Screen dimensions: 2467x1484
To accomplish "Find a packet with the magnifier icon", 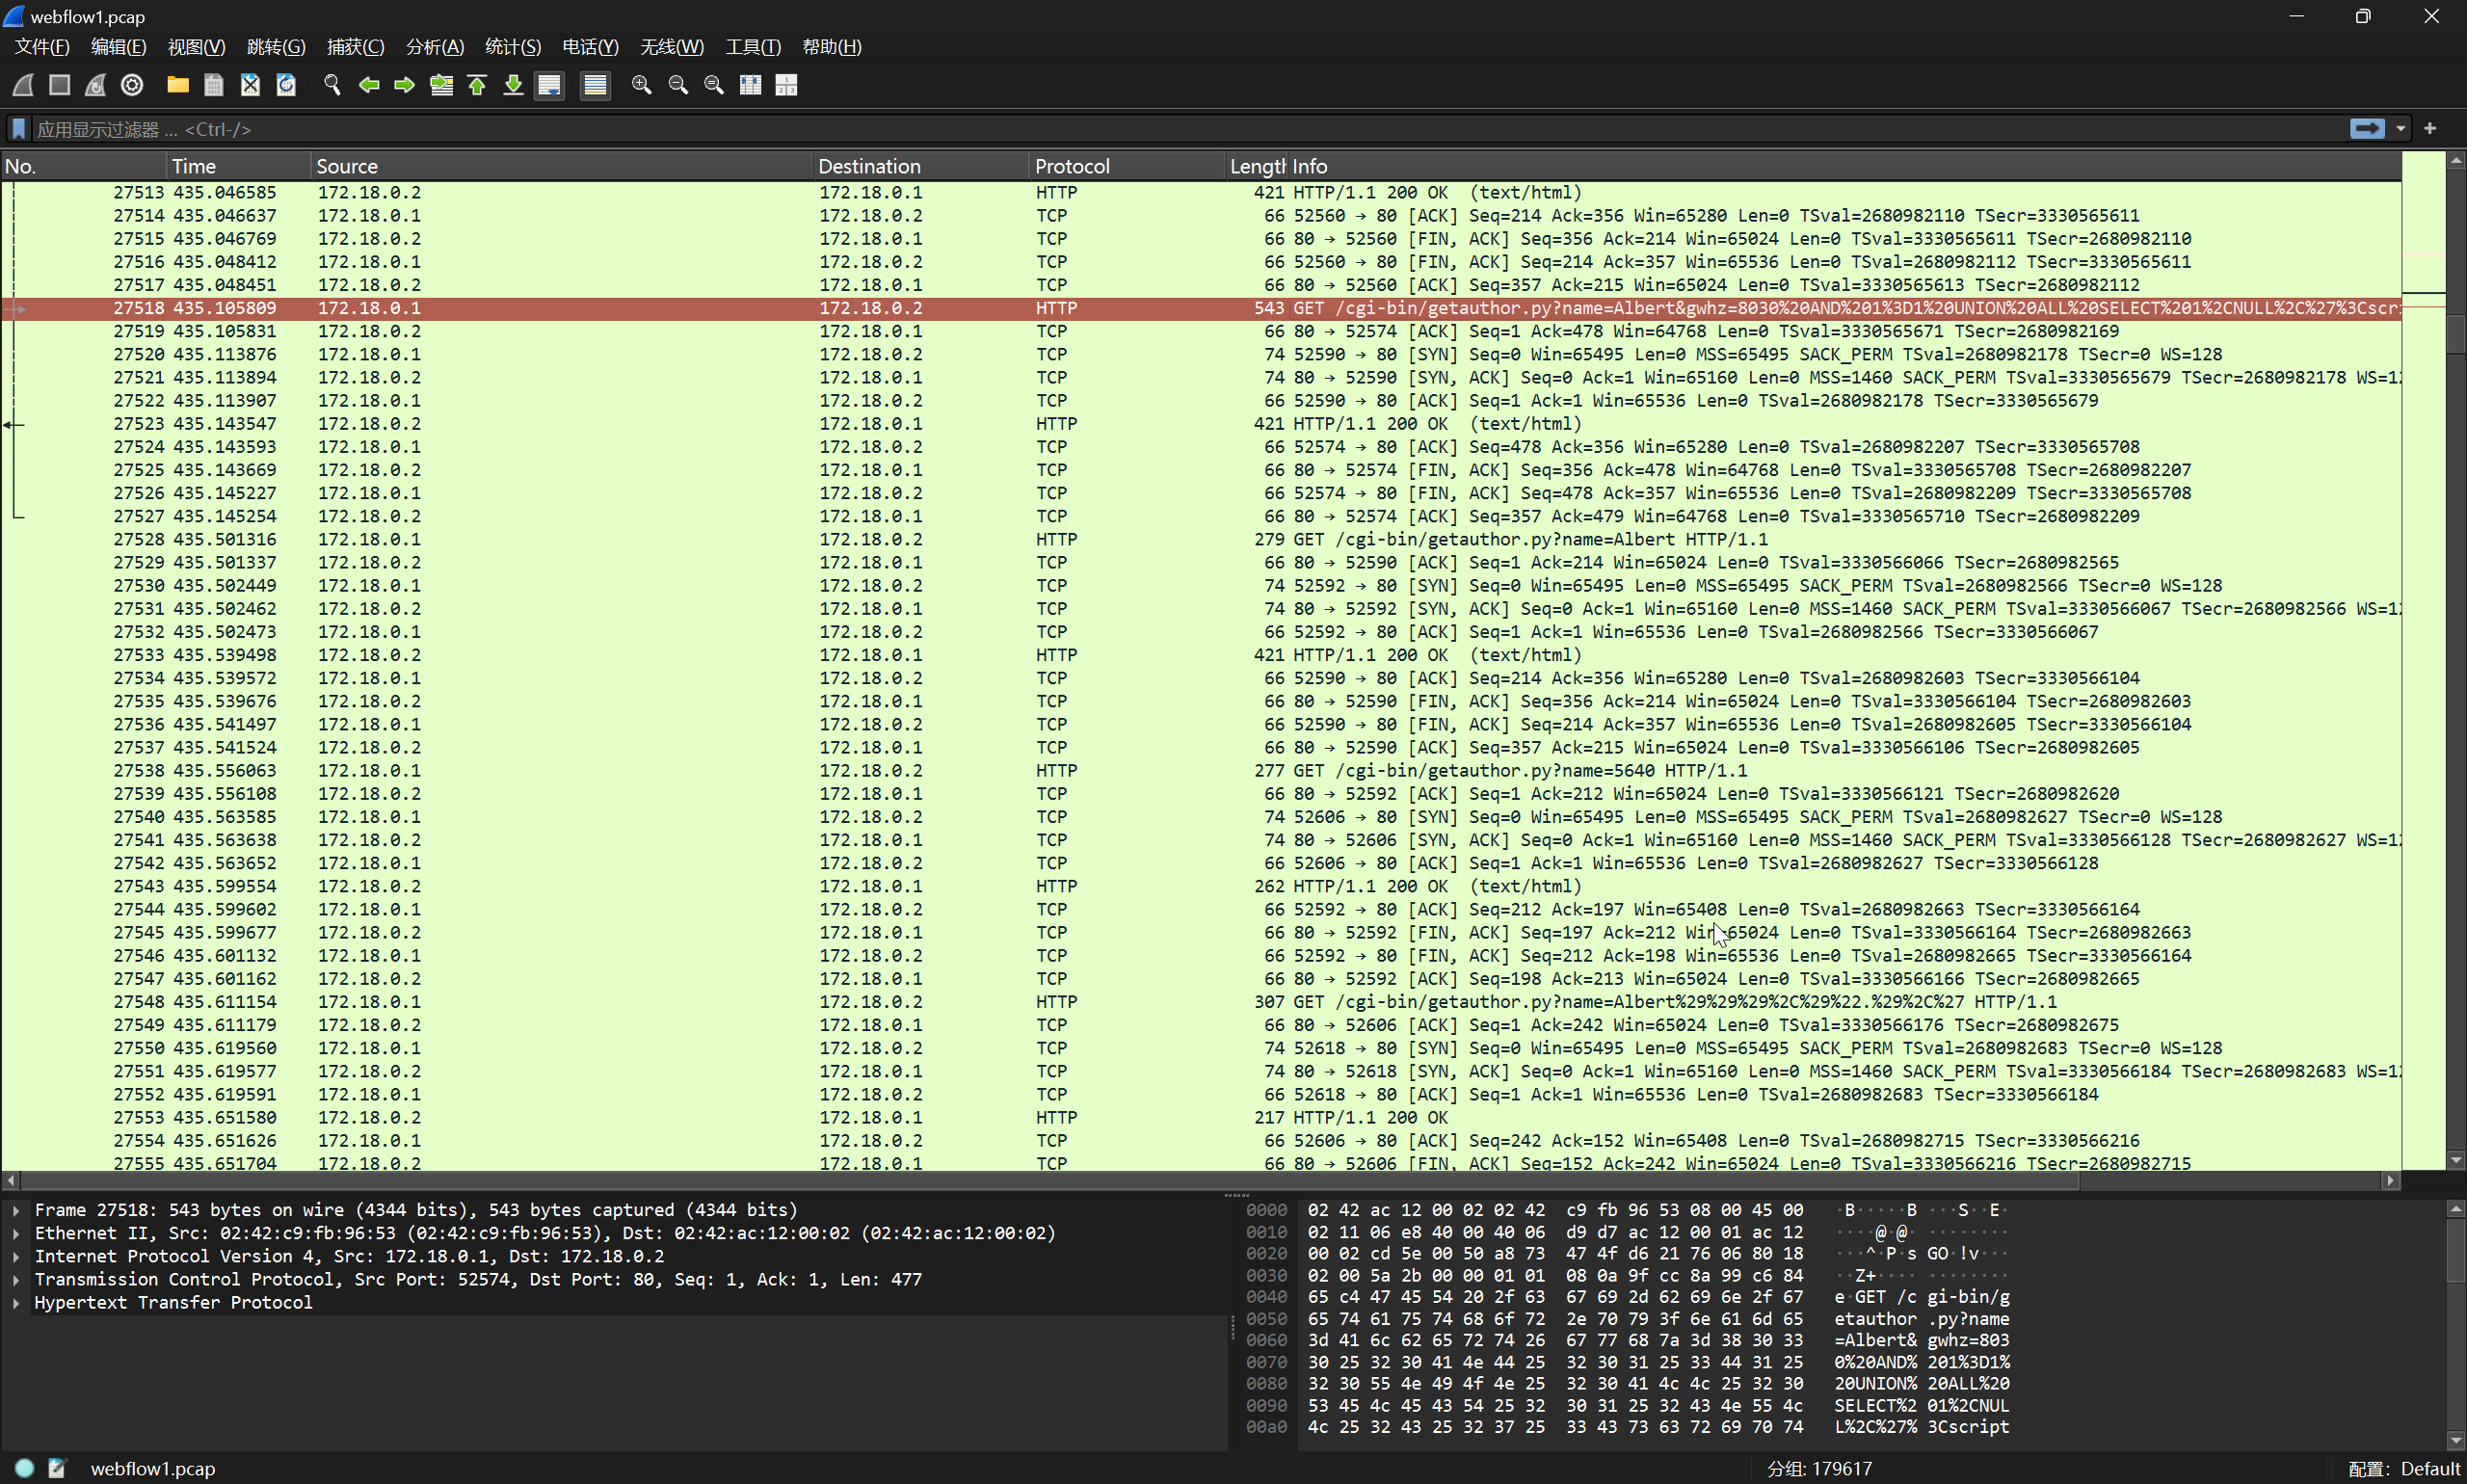I will tap(332, 85).
